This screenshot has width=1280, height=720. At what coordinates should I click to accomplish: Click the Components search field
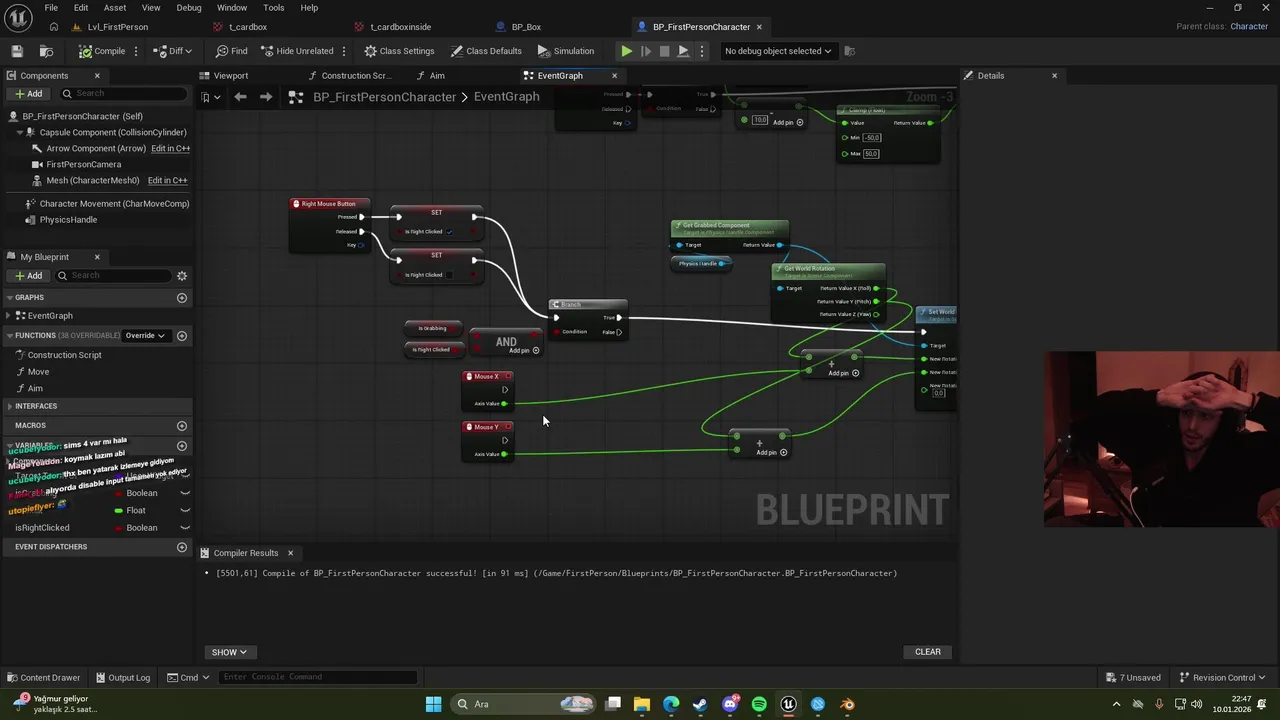pos(122,94)
